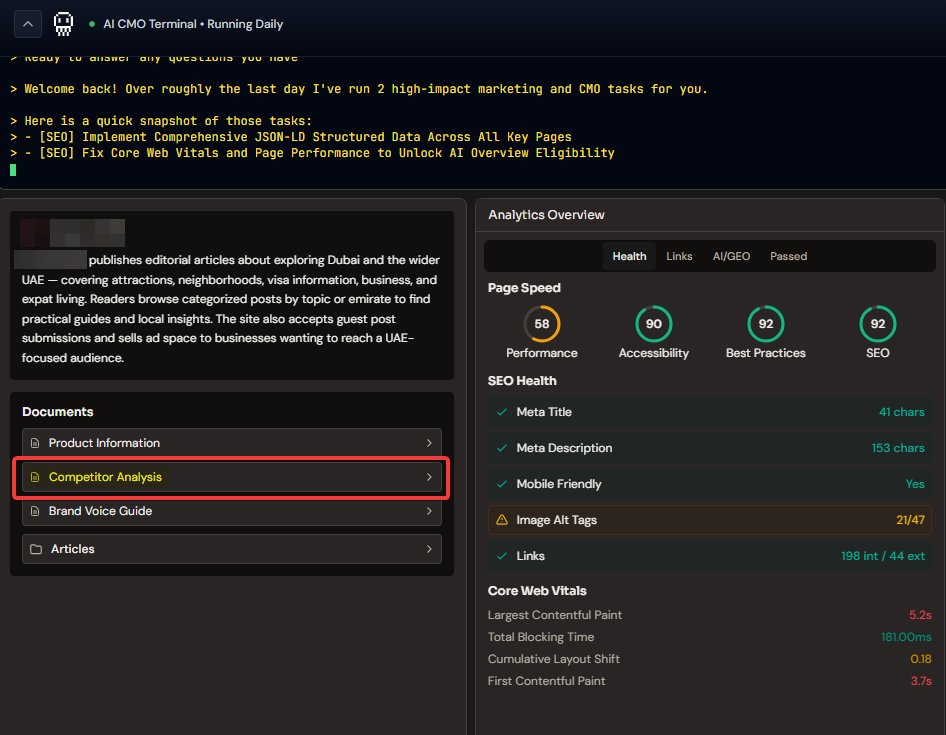
Task: Click the Core Web Vitals fix task line
Action: click(x=313, y=153)
